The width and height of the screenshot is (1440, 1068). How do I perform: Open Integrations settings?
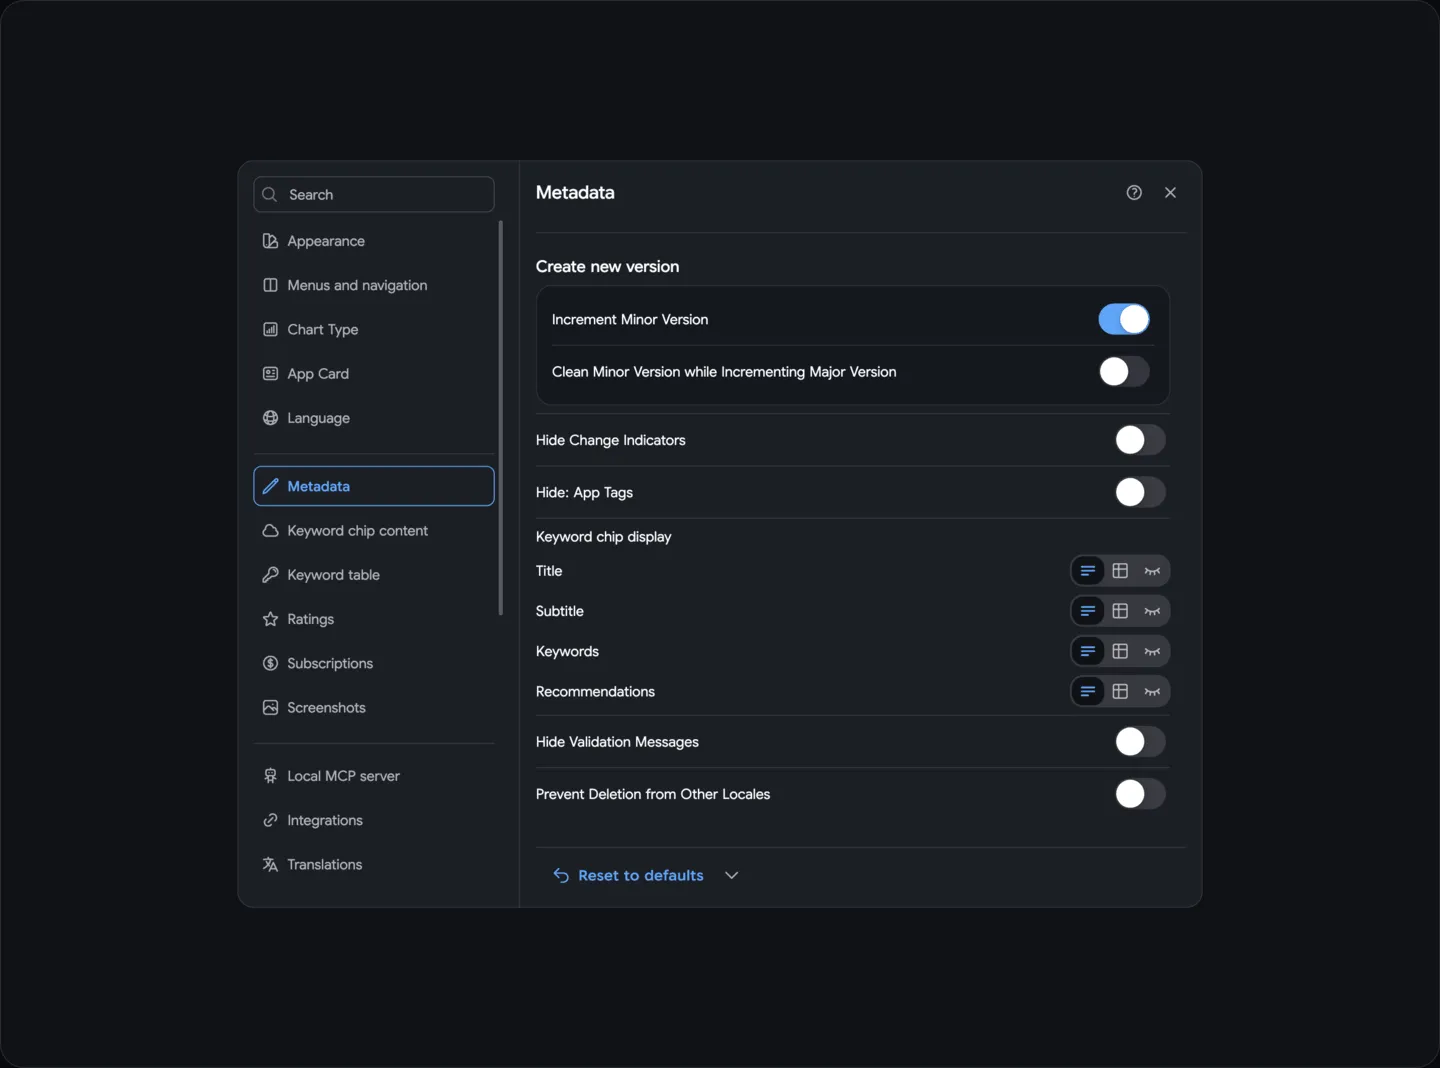374,820
